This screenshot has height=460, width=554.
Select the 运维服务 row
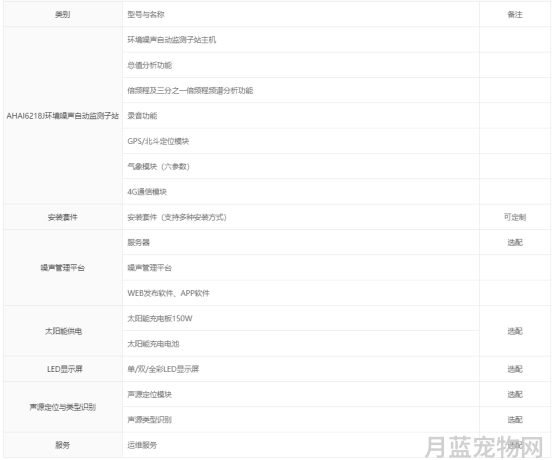coord(301,445)
